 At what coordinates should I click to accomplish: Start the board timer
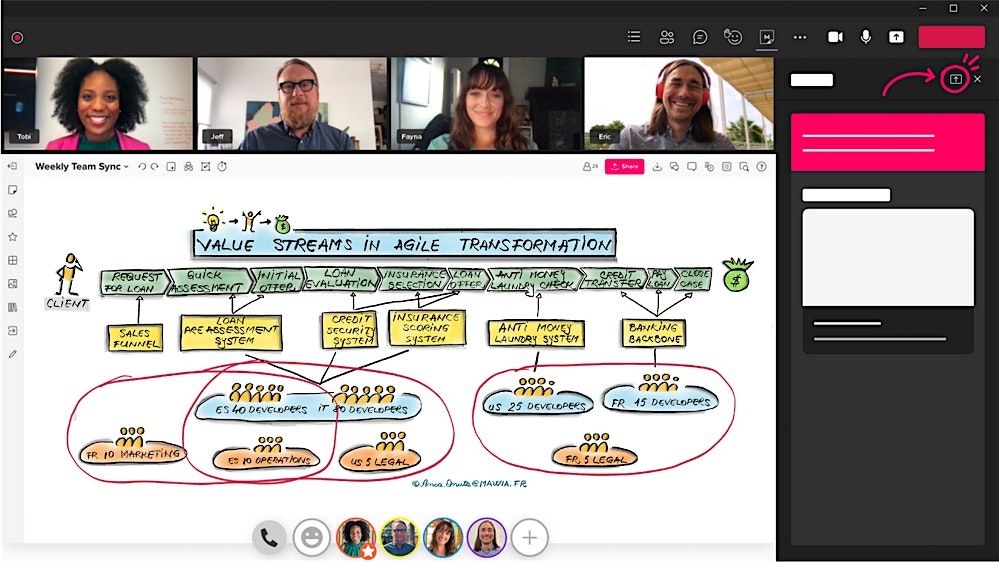coord(222,167)
